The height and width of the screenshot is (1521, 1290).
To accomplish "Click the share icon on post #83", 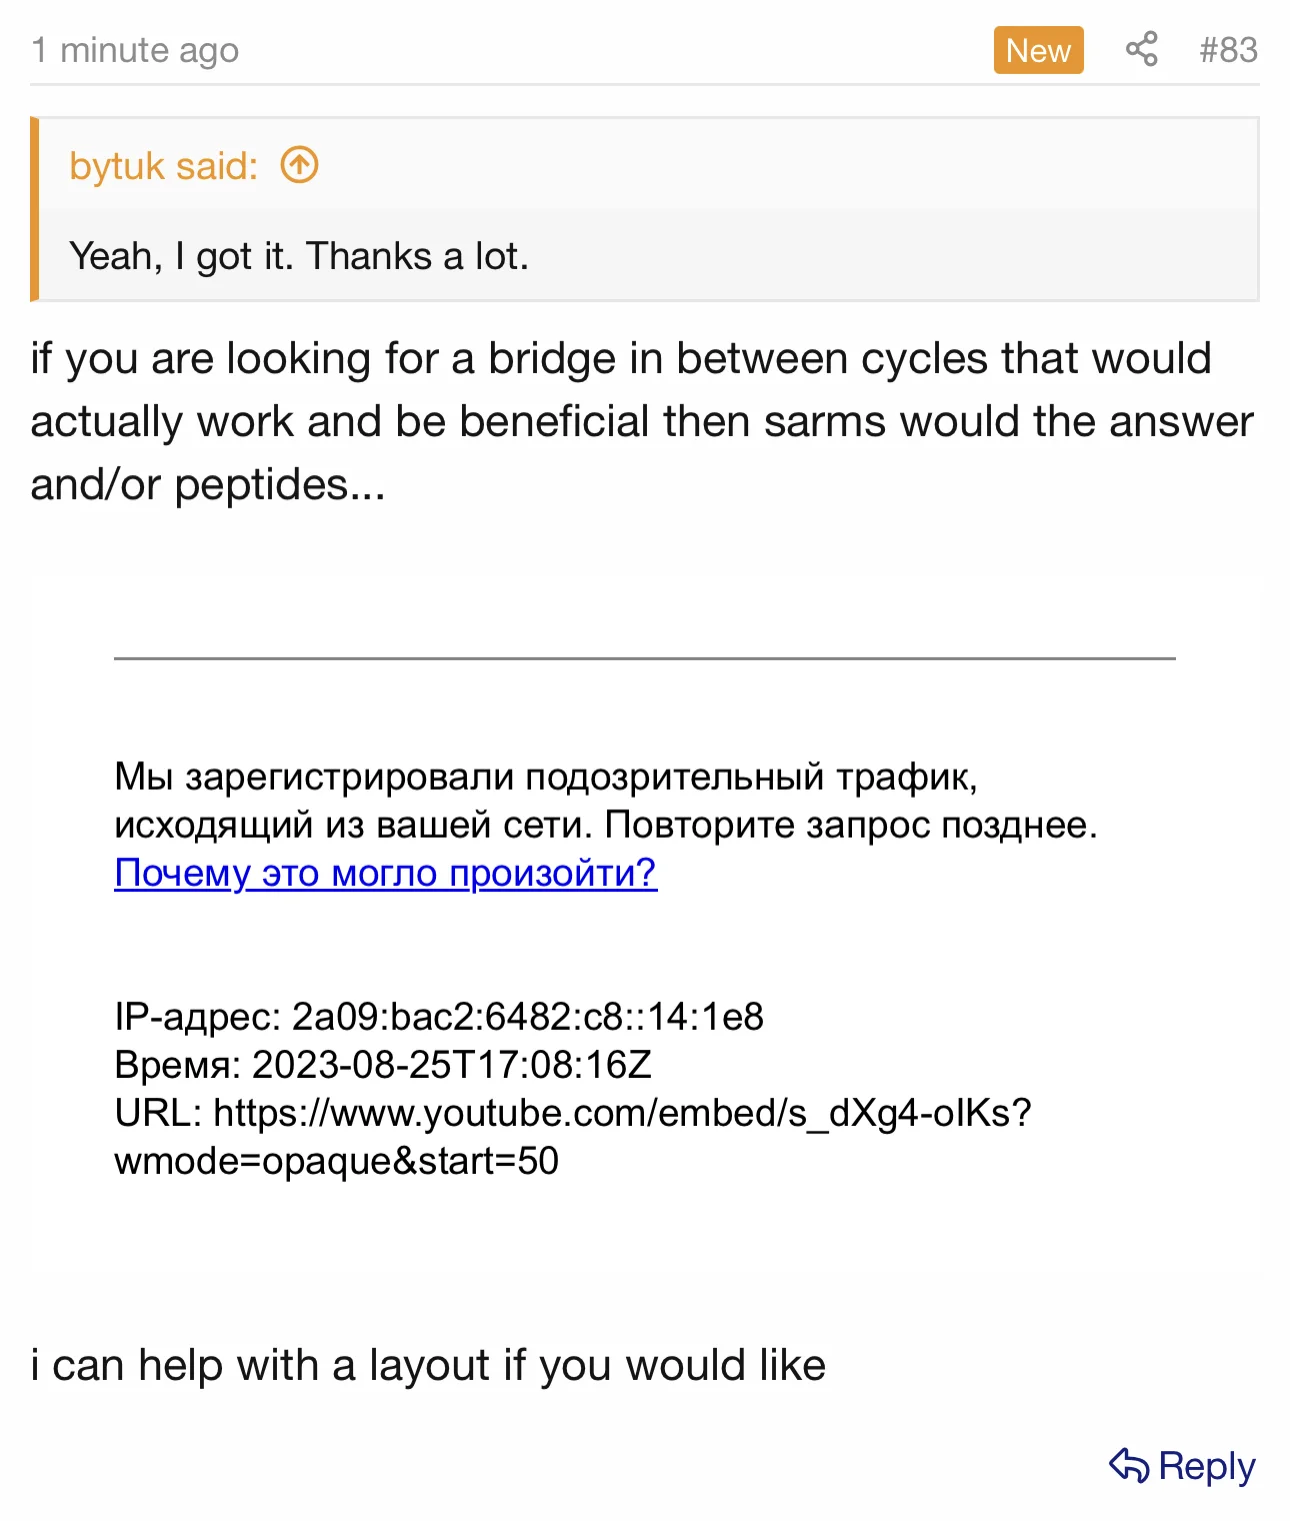I will coord(1141,49).
